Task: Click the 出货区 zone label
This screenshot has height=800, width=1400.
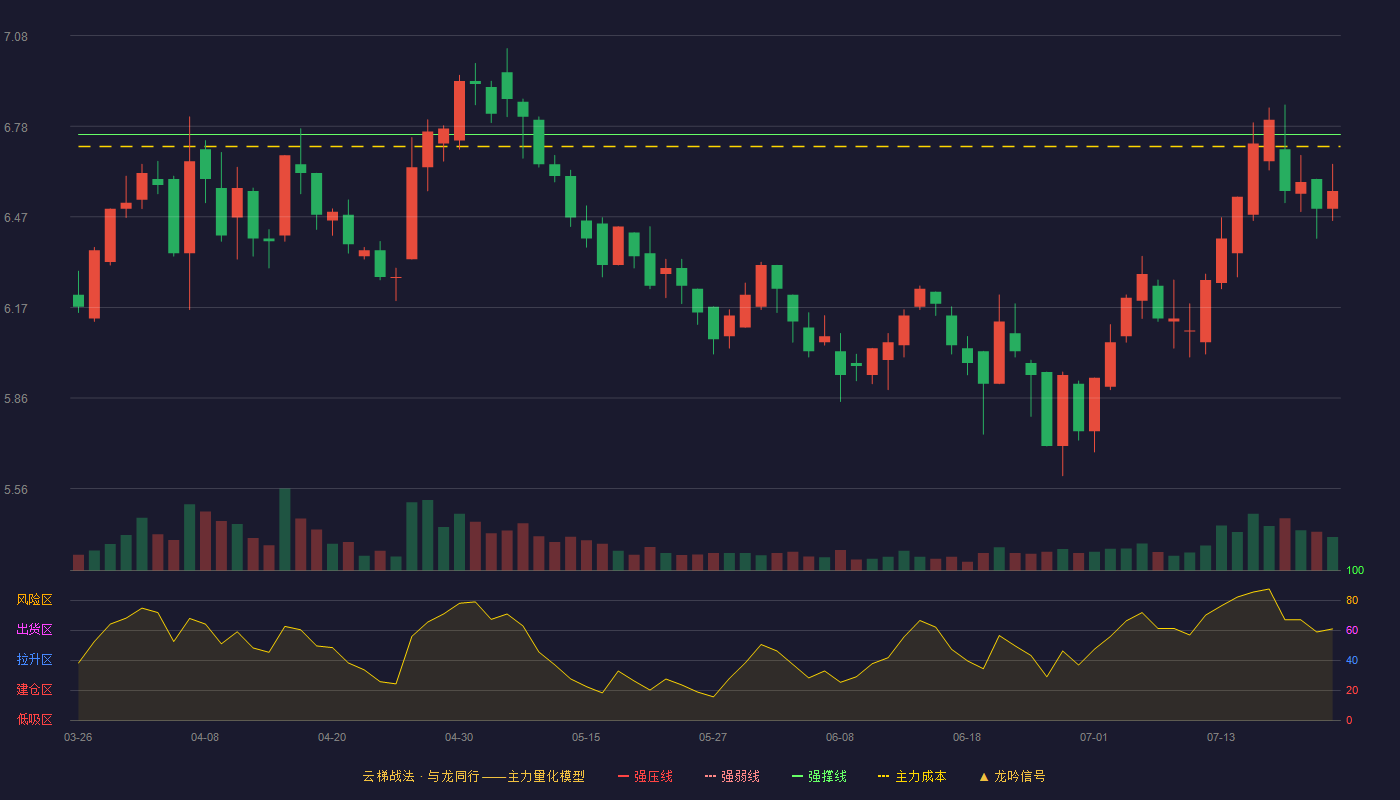Action: (x=35, y=630)
